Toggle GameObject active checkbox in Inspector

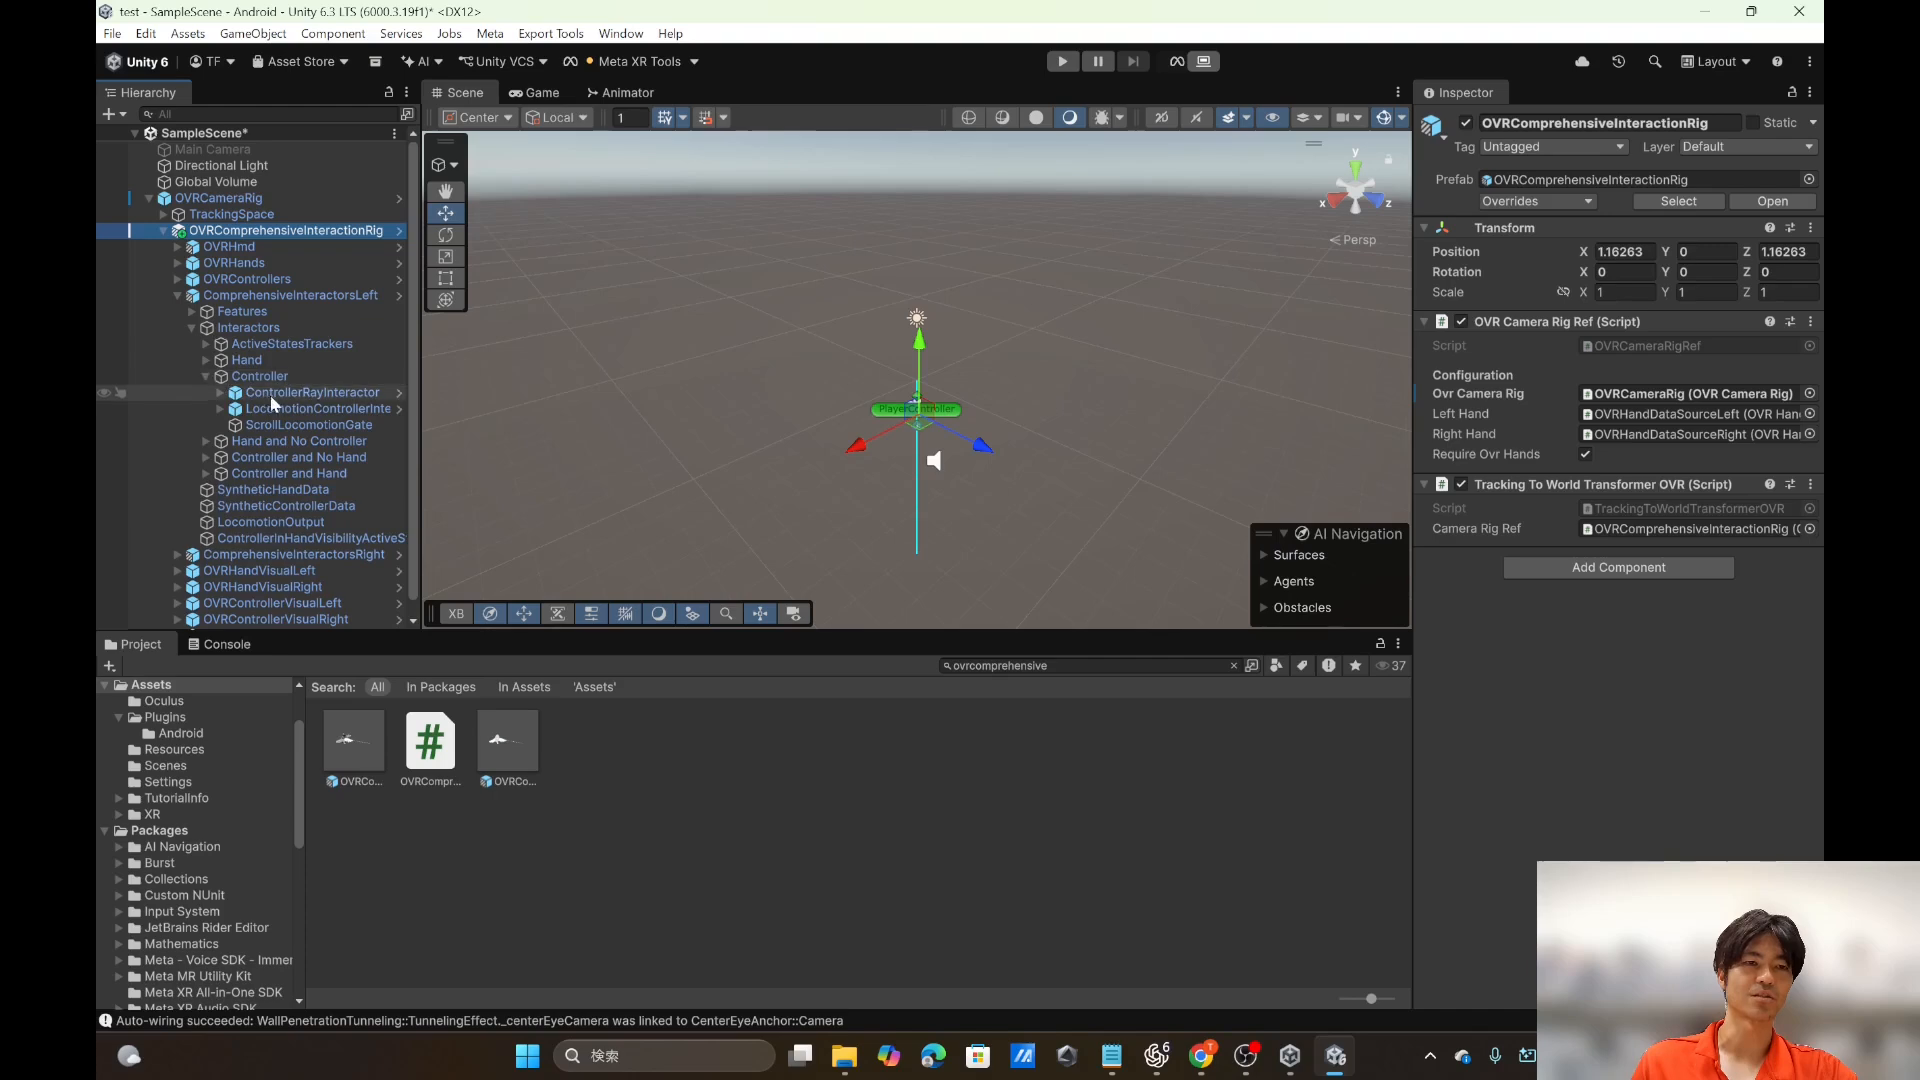pyautogui.click(x=1466, y=123)
